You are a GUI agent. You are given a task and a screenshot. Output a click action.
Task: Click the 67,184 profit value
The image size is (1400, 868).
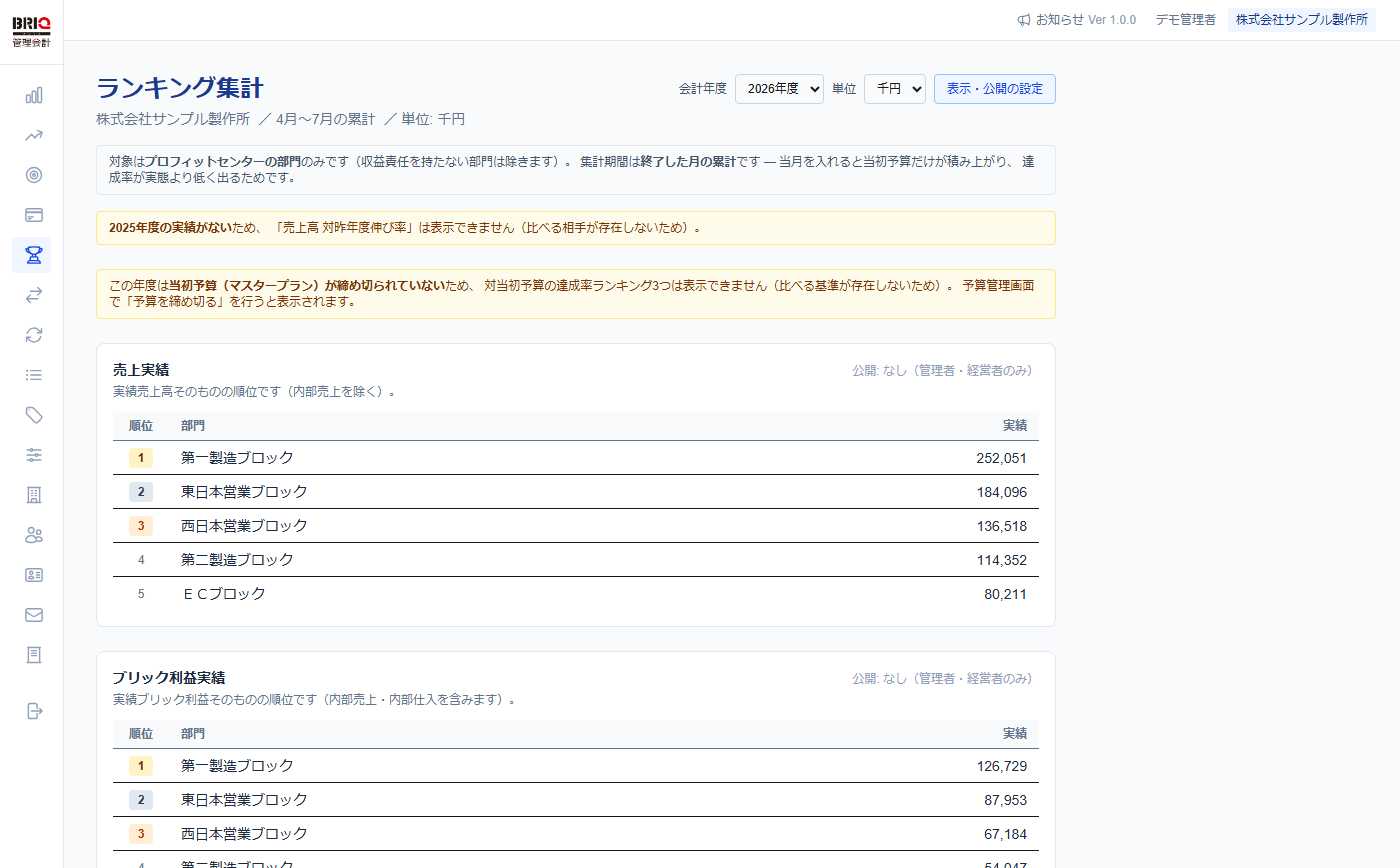[x=1006, y=834]
